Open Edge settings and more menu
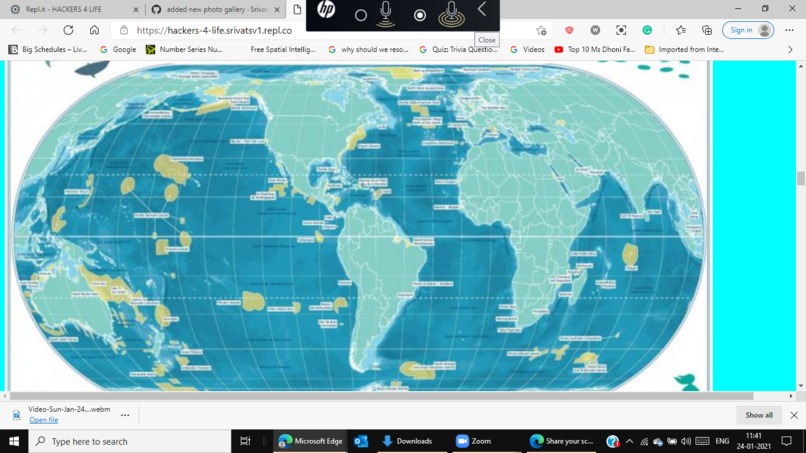 (x=790, y=30)
